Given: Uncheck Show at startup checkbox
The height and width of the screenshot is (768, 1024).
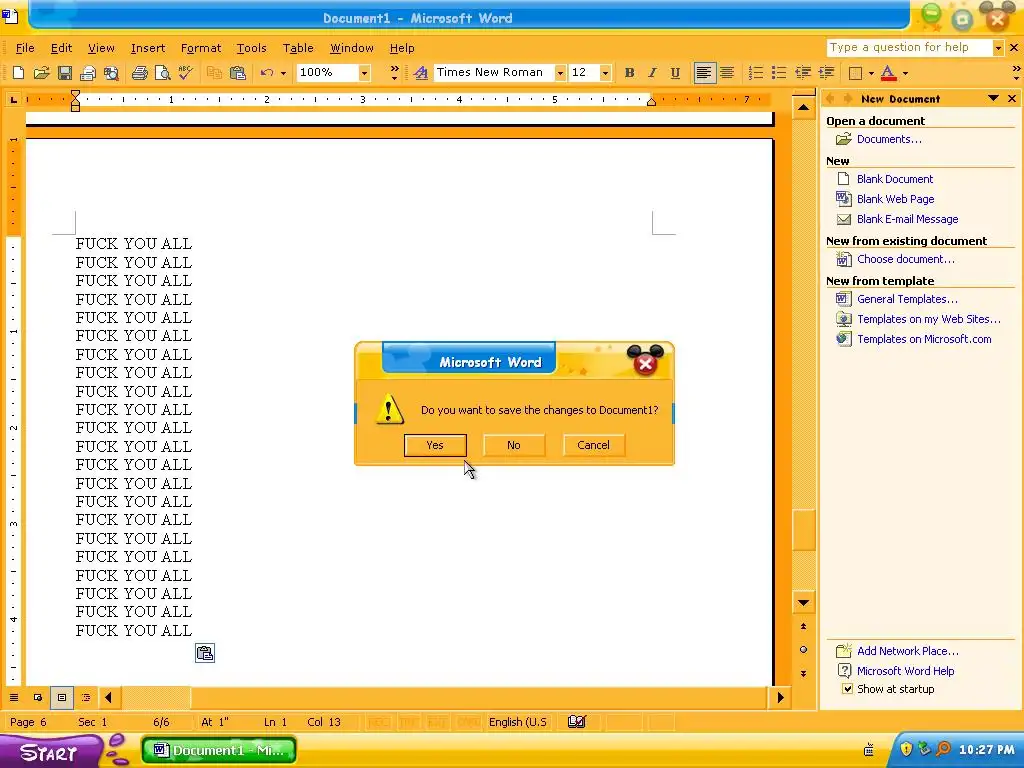Looking at the screenshot, I should tap(847, 689).
